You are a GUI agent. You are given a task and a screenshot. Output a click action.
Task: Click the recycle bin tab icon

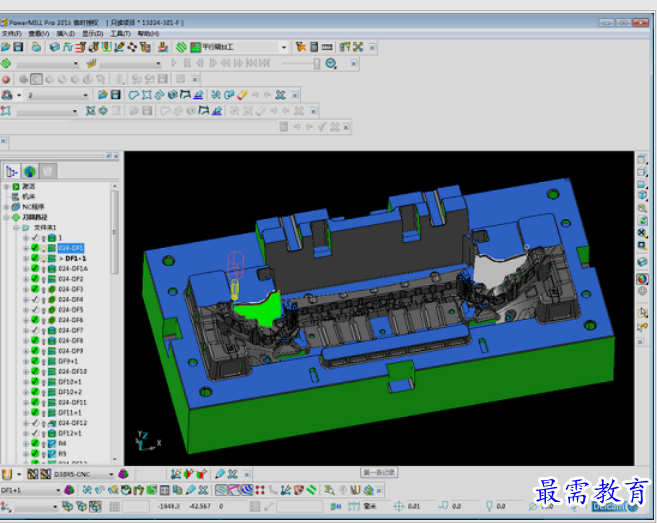(x=48, y=171)
